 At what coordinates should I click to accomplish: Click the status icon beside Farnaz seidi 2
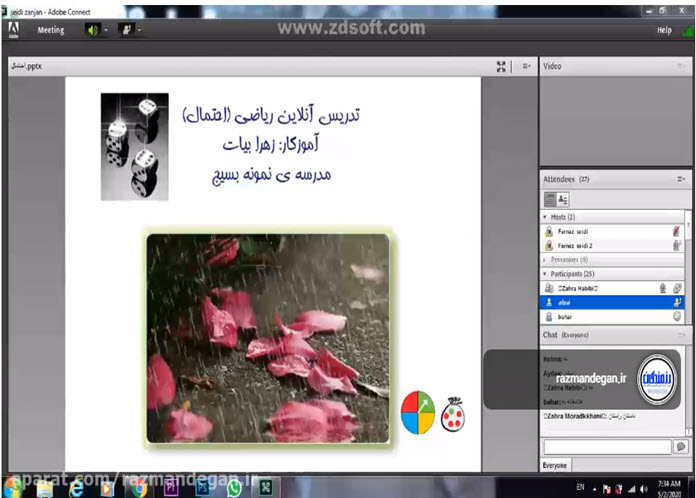pyautogui.click(x=677, y=245)
